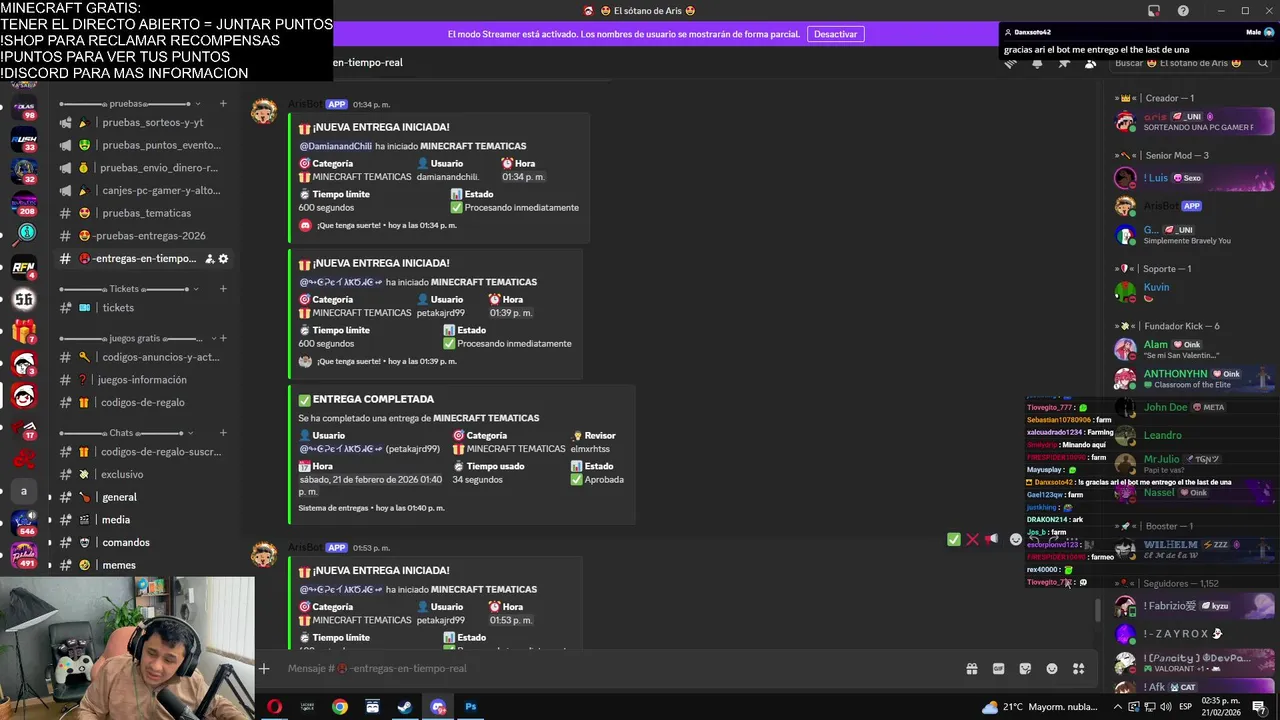Open channel settings gear for entregas-en-tiempo
The image size is (1280, 720).
(x=223, y=258)
